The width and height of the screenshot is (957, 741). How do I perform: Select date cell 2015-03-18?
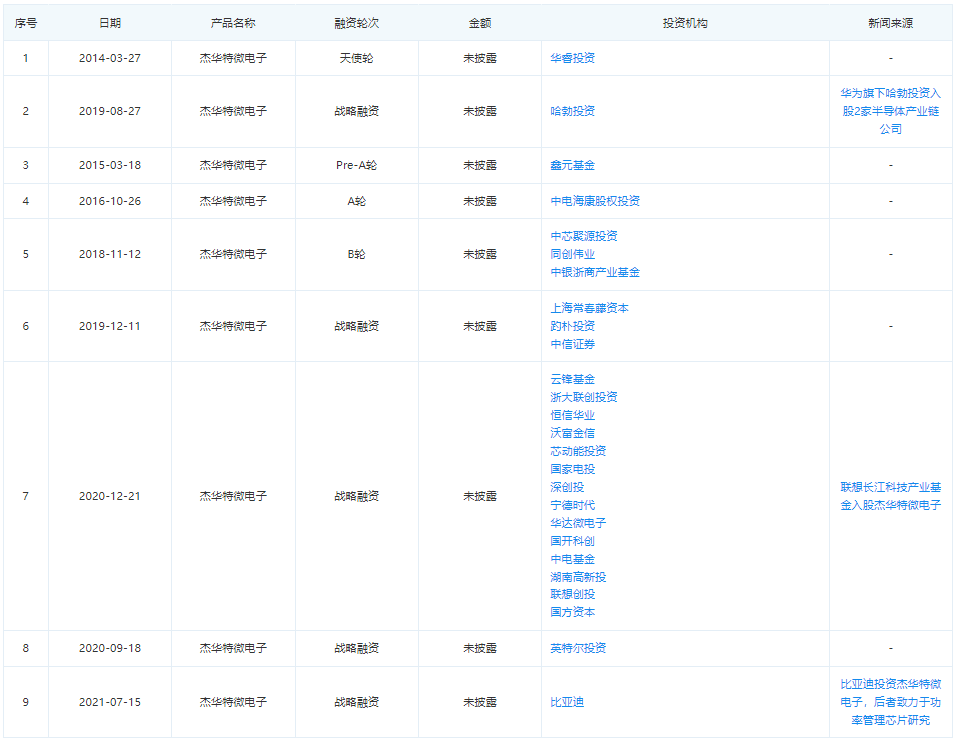tap(110, 165)
